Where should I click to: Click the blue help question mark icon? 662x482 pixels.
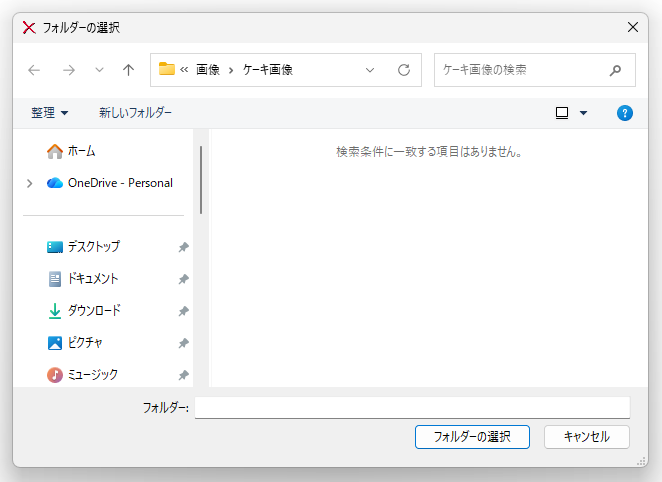[625, 113]
